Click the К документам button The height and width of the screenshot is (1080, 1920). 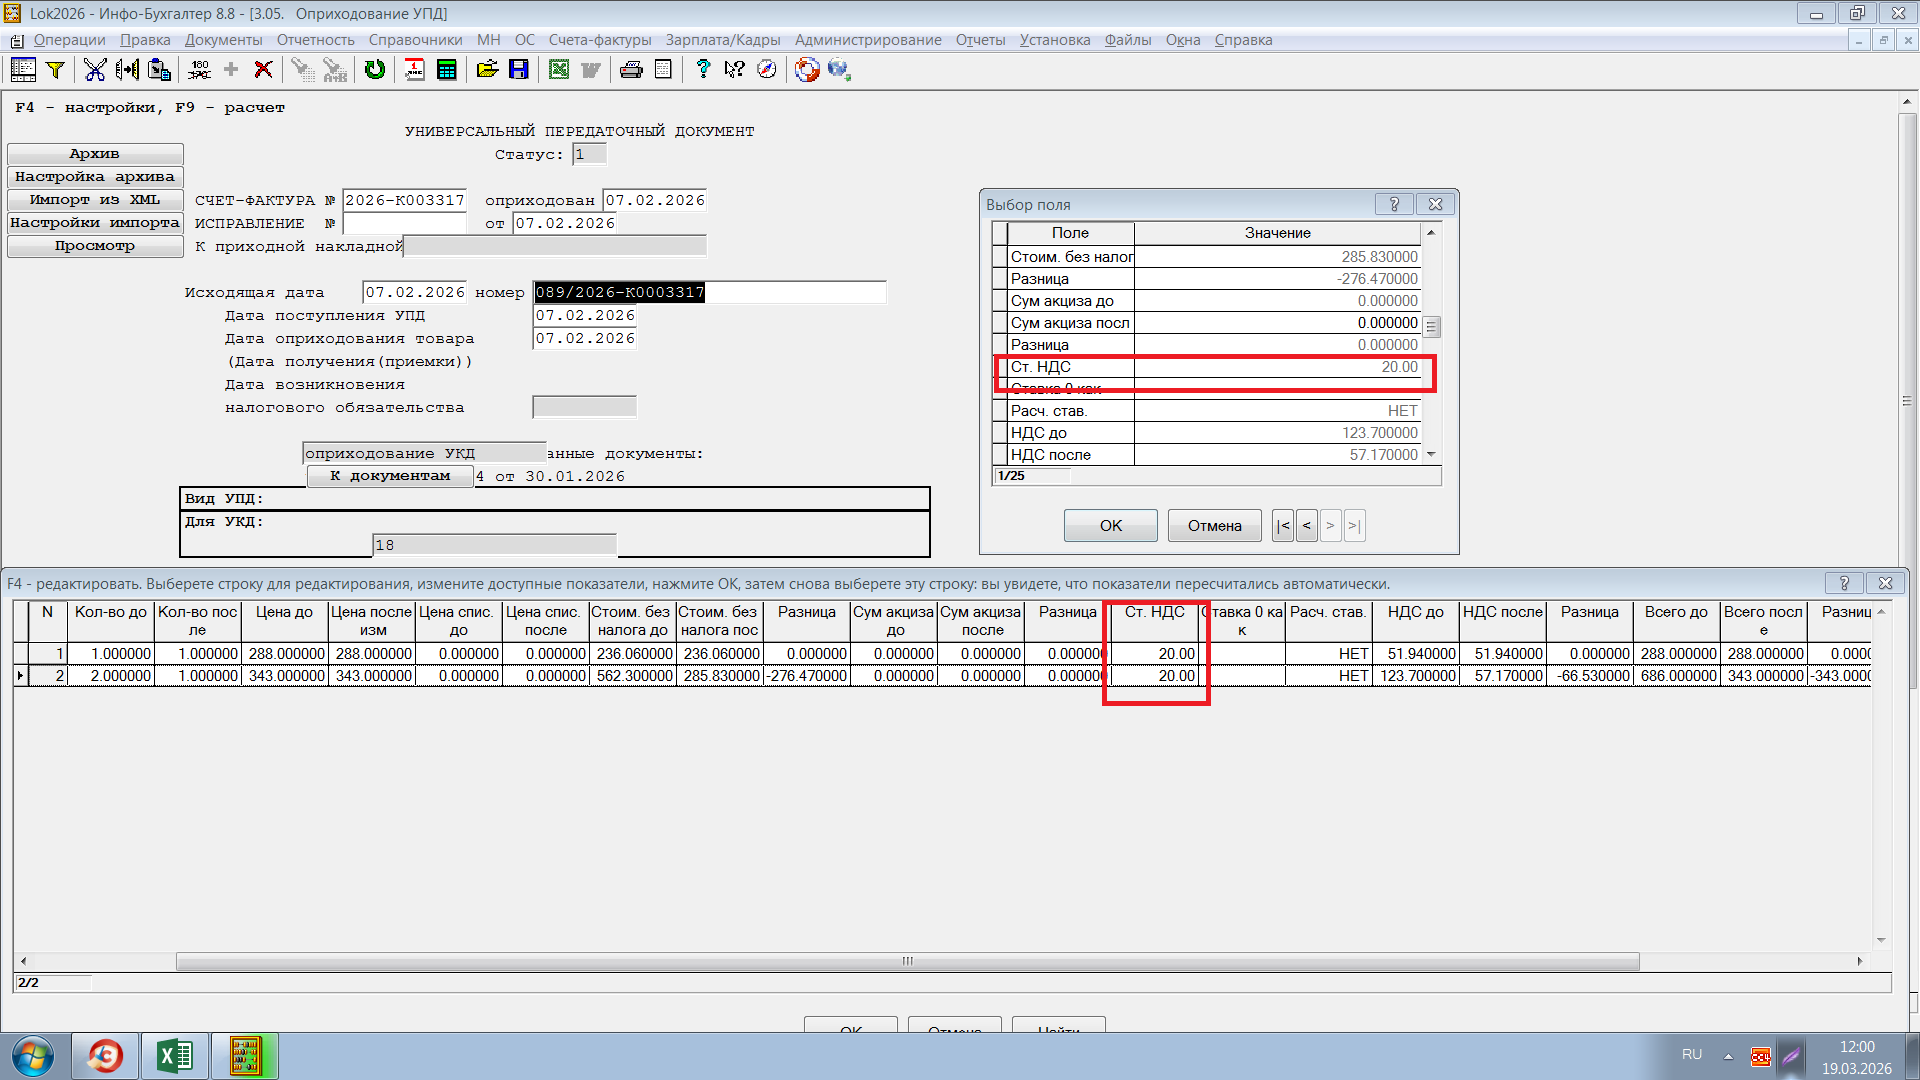[390, 476]
